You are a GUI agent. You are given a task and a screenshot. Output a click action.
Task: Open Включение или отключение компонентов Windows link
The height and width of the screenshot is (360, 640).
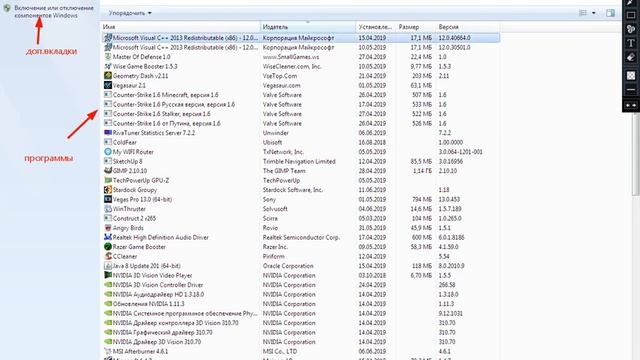tap(54, 11)
